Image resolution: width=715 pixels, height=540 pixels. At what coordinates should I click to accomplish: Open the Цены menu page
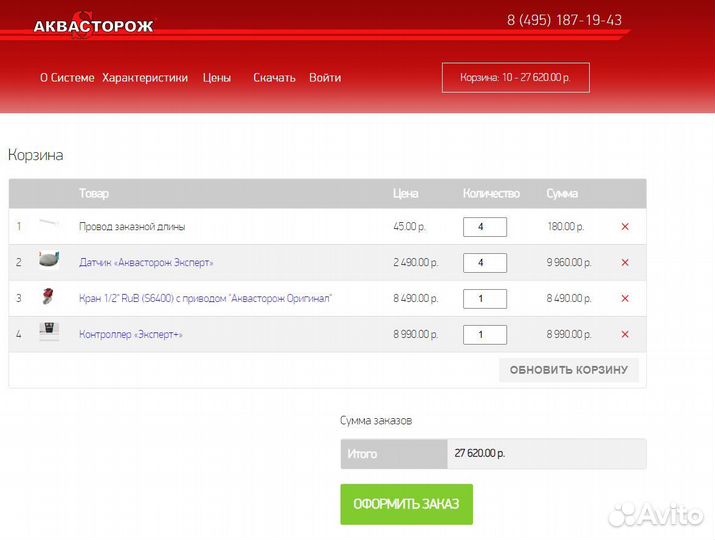(217, 78)
